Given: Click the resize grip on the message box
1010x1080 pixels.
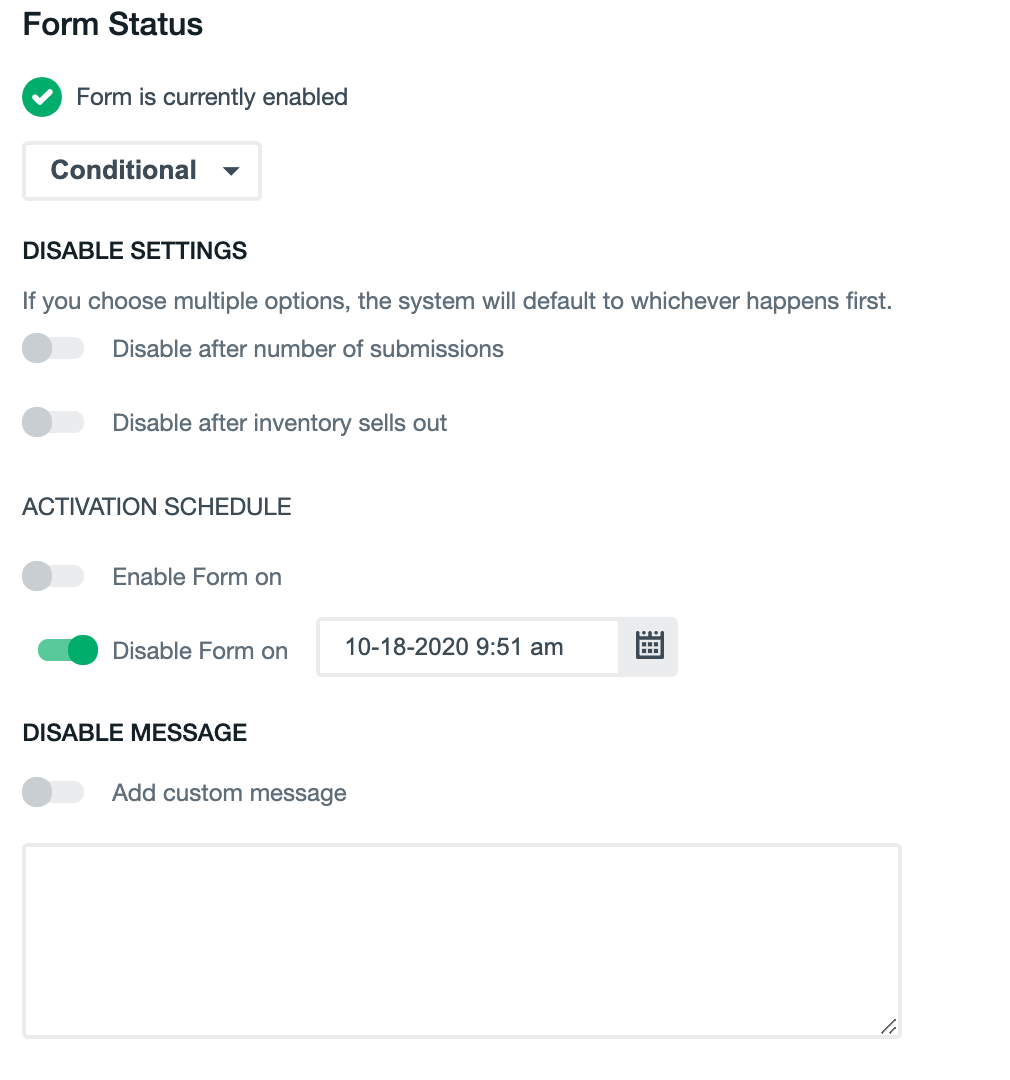Looking at the screenshot, I should click(888, 1026).
